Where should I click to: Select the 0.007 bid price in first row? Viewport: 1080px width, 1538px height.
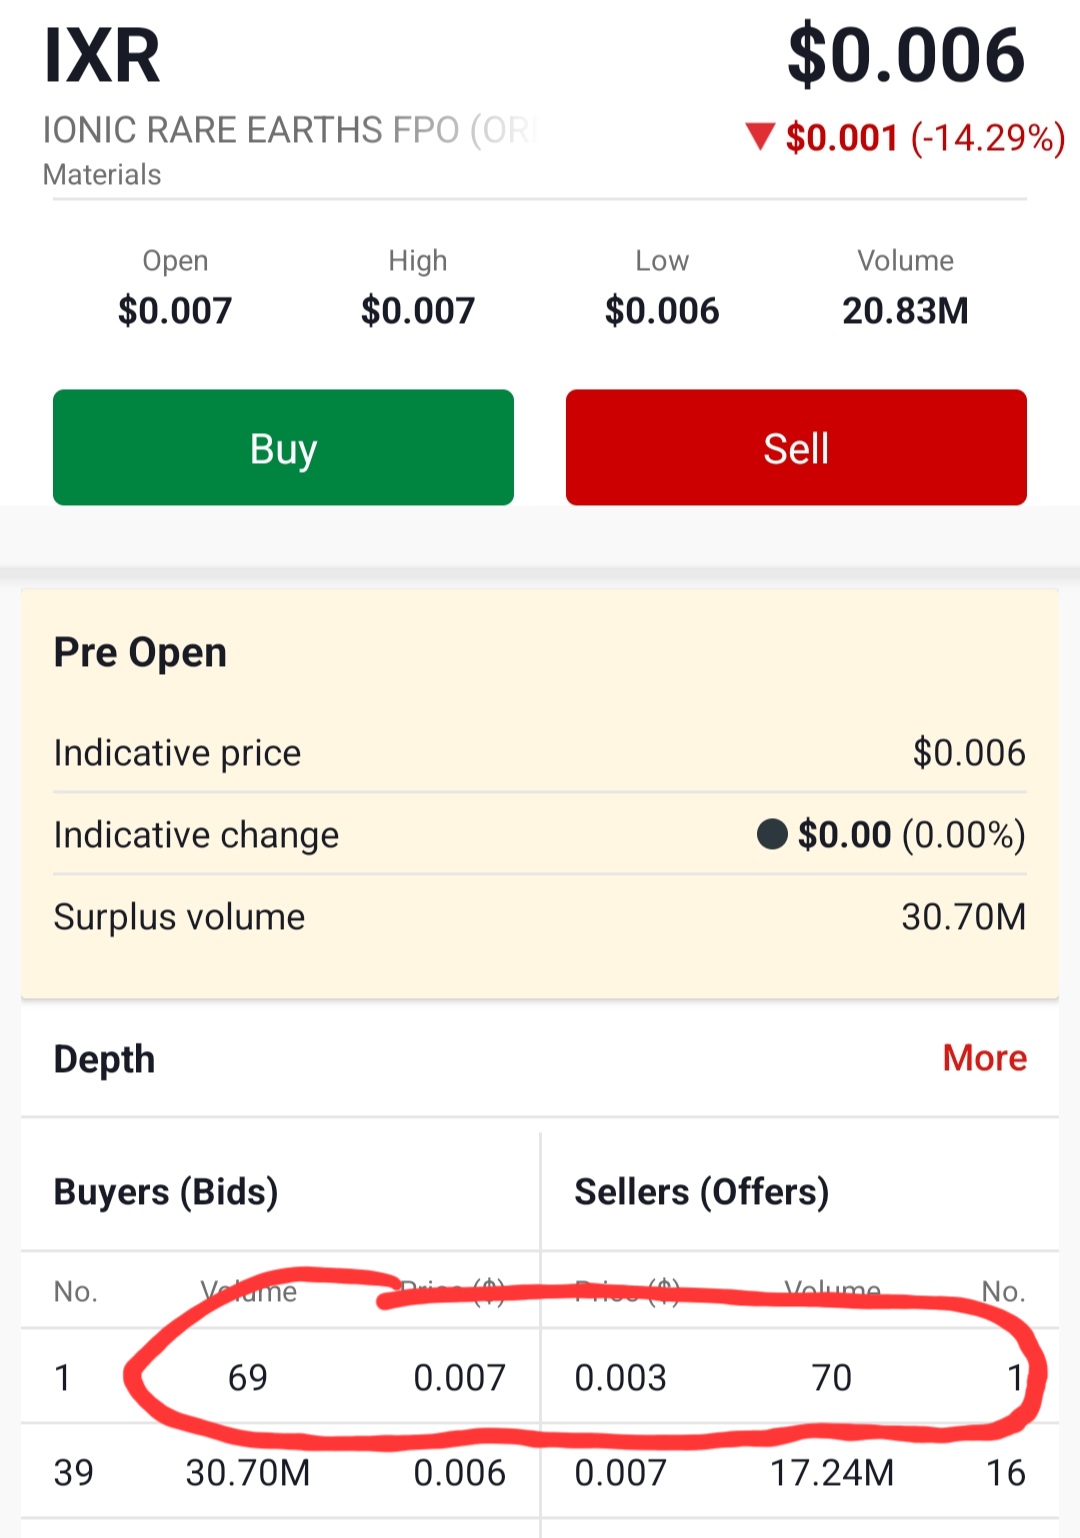[x=459, y=1377]
